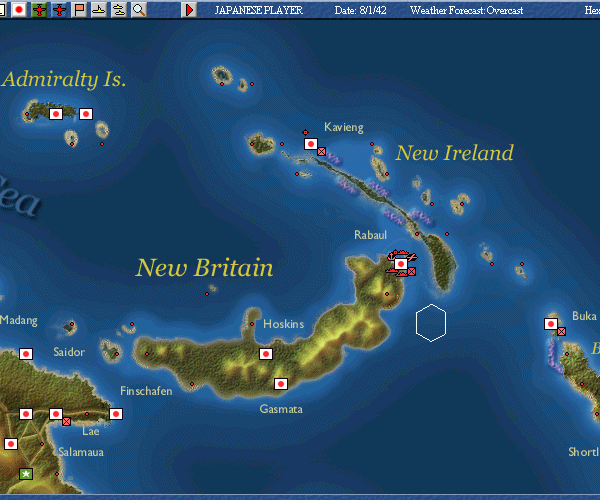
Task: Click the two yellow ships toolbar icon
Action: [x=119, y=10]
